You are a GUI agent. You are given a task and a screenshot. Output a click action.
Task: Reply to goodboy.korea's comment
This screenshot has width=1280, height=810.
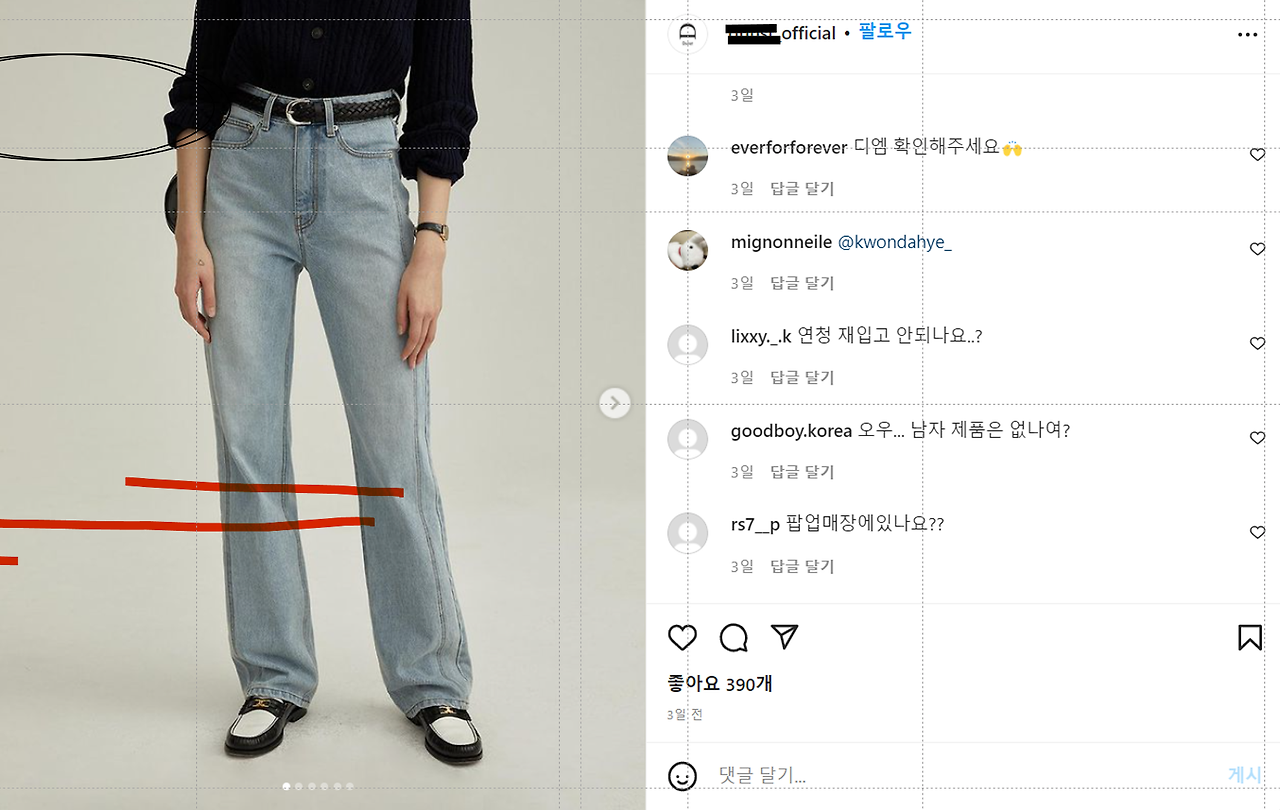(802, 472)
